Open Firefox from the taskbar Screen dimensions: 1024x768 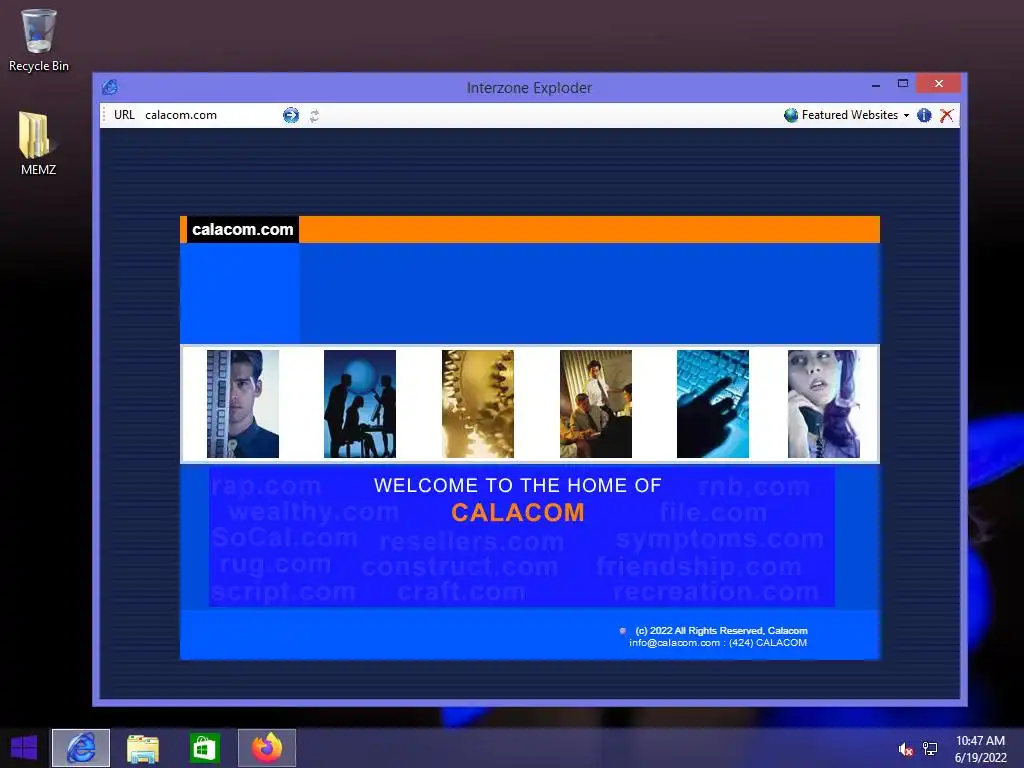(x=266, y=748)
